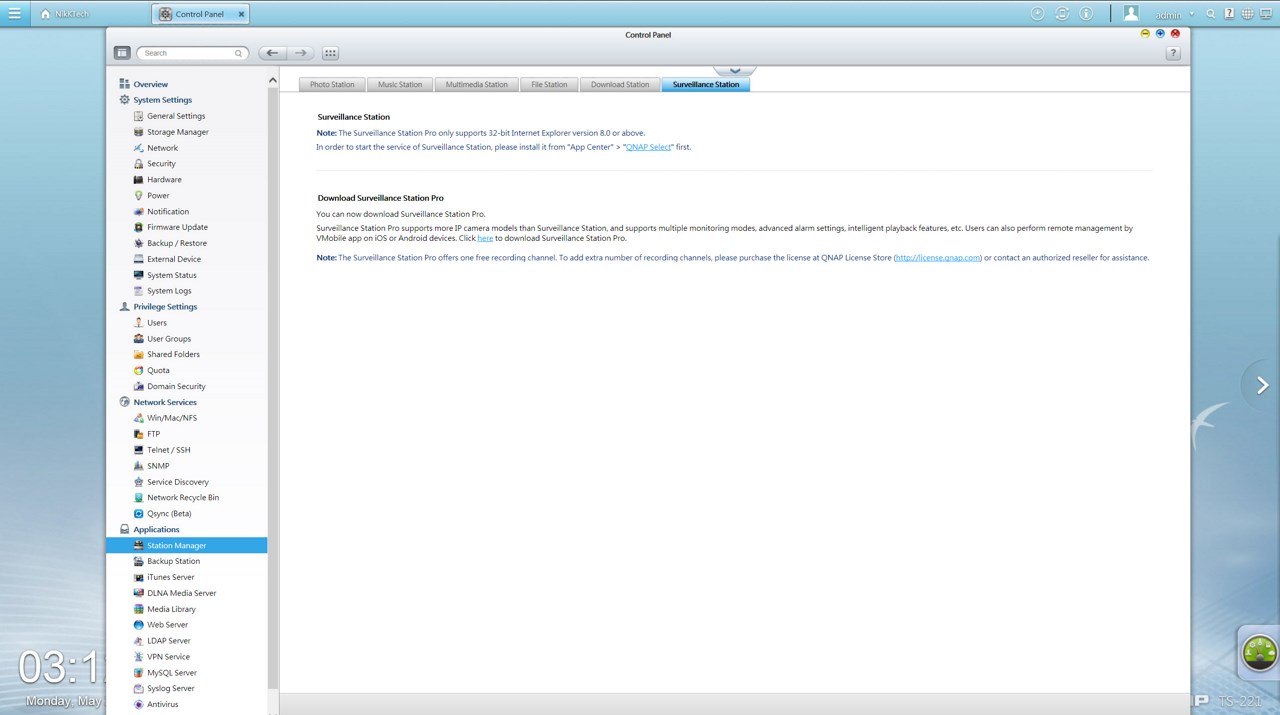Click the admin user avatar
Image resolution: width=1280 pixels, height=715 pixels.
(1131, 14)
